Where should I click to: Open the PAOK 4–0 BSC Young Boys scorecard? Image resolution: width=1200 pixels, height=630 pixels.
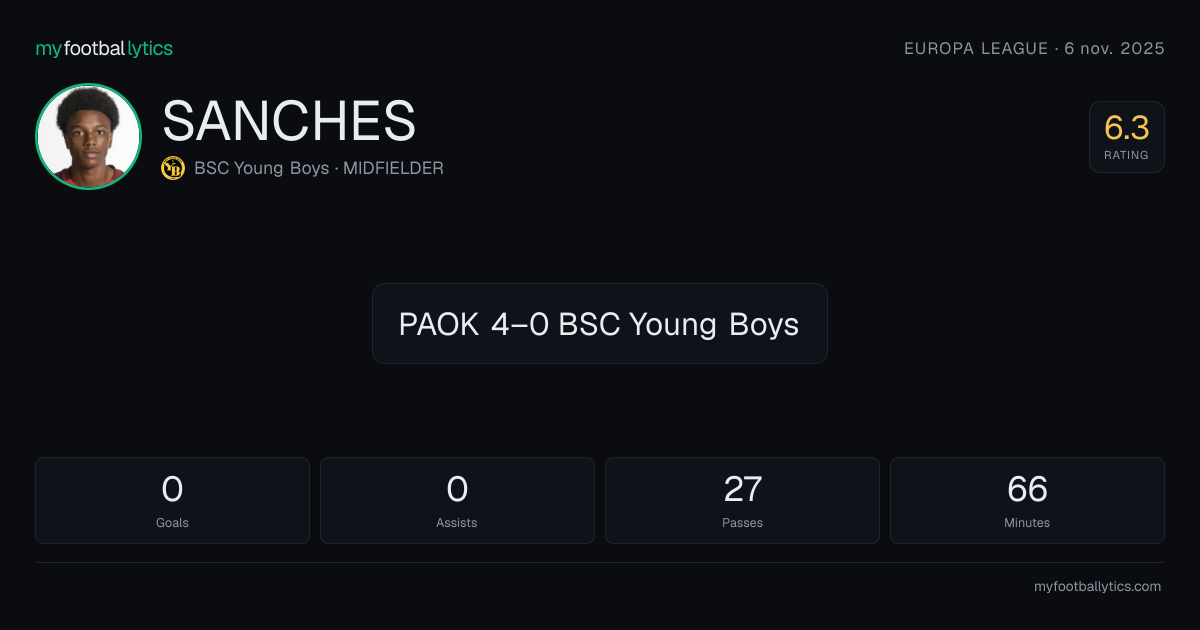click(x=600, y=323)
